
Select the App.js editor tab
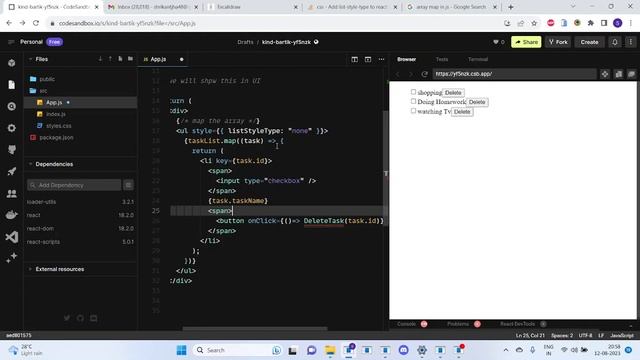click(158, 59)
